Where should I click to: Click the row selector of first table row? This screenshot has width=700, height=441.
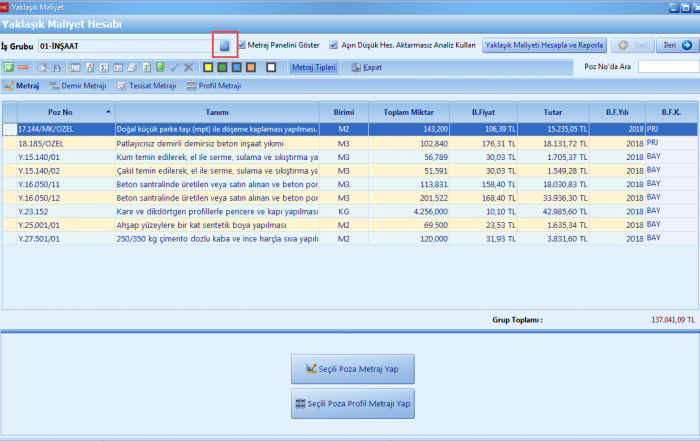9,129
